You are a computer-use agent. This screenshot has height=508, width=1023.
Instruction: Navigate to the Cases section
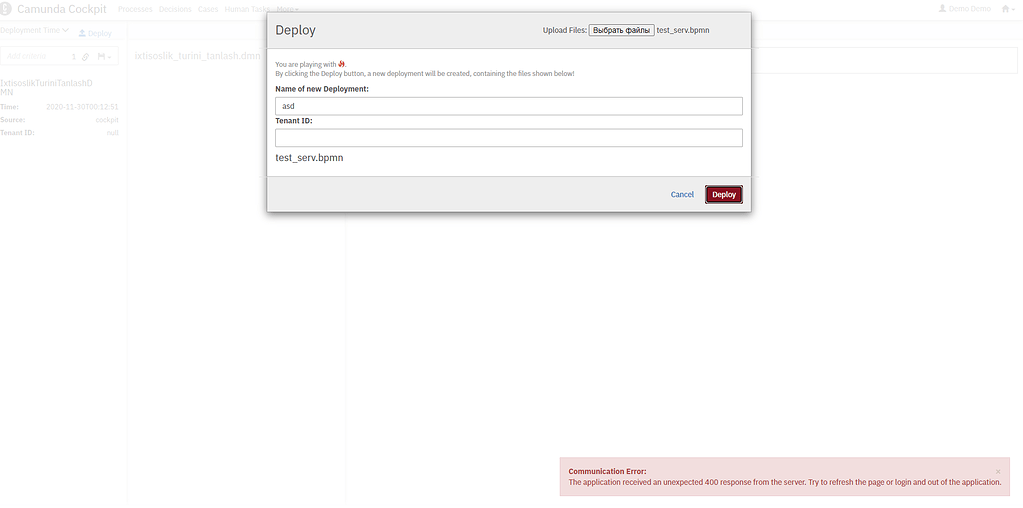click(x=208, y=9)
